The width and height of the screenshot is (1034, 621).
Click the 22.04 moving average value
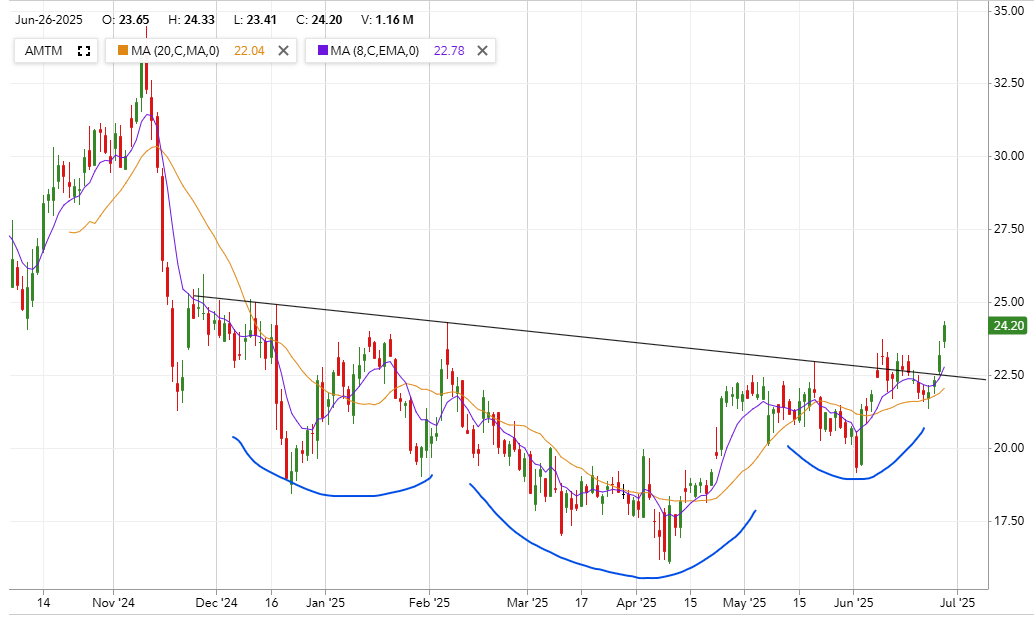[249, 51]
